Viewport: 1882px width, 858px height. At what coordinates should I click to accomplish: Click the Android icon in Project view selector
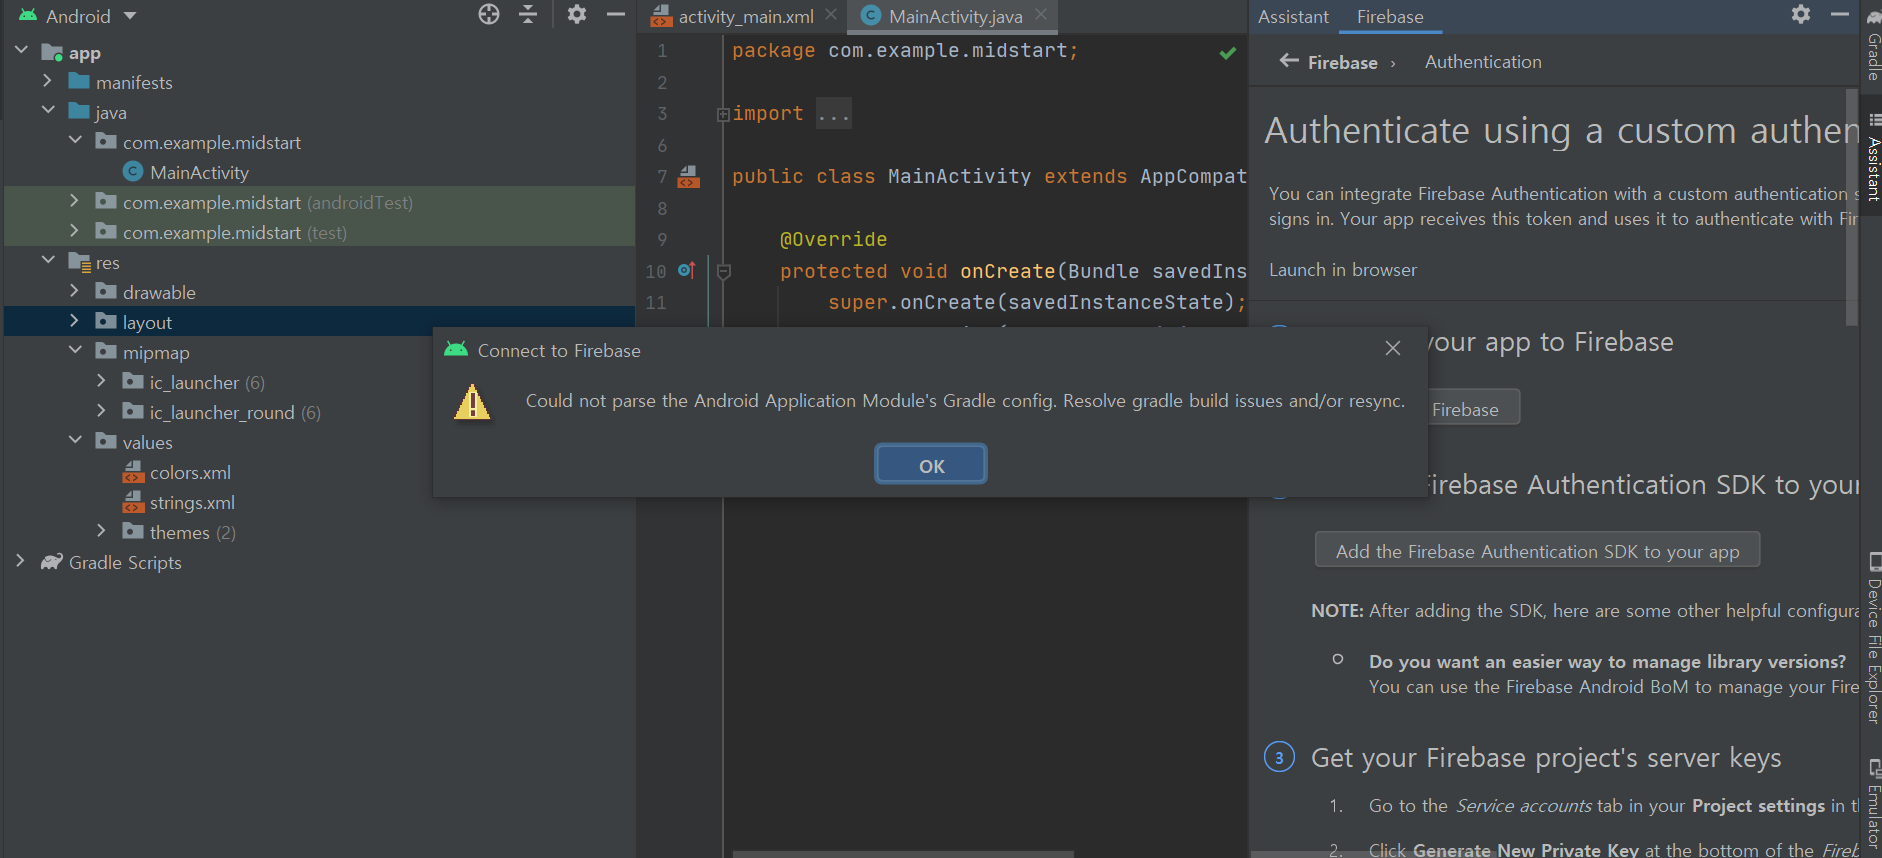click(x=27, y=15)
